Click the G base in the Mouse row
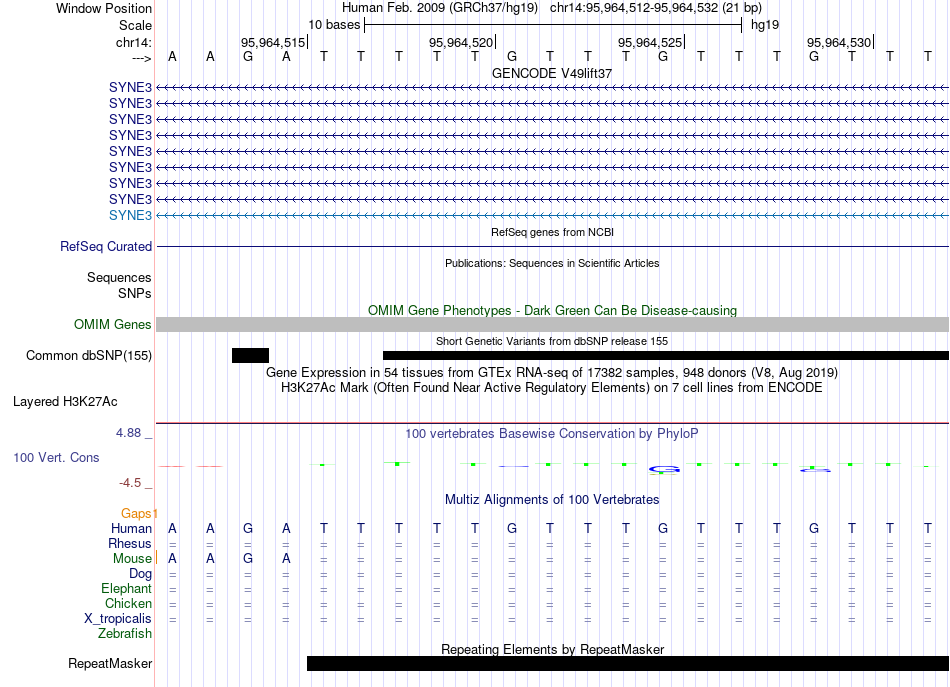 248,559
